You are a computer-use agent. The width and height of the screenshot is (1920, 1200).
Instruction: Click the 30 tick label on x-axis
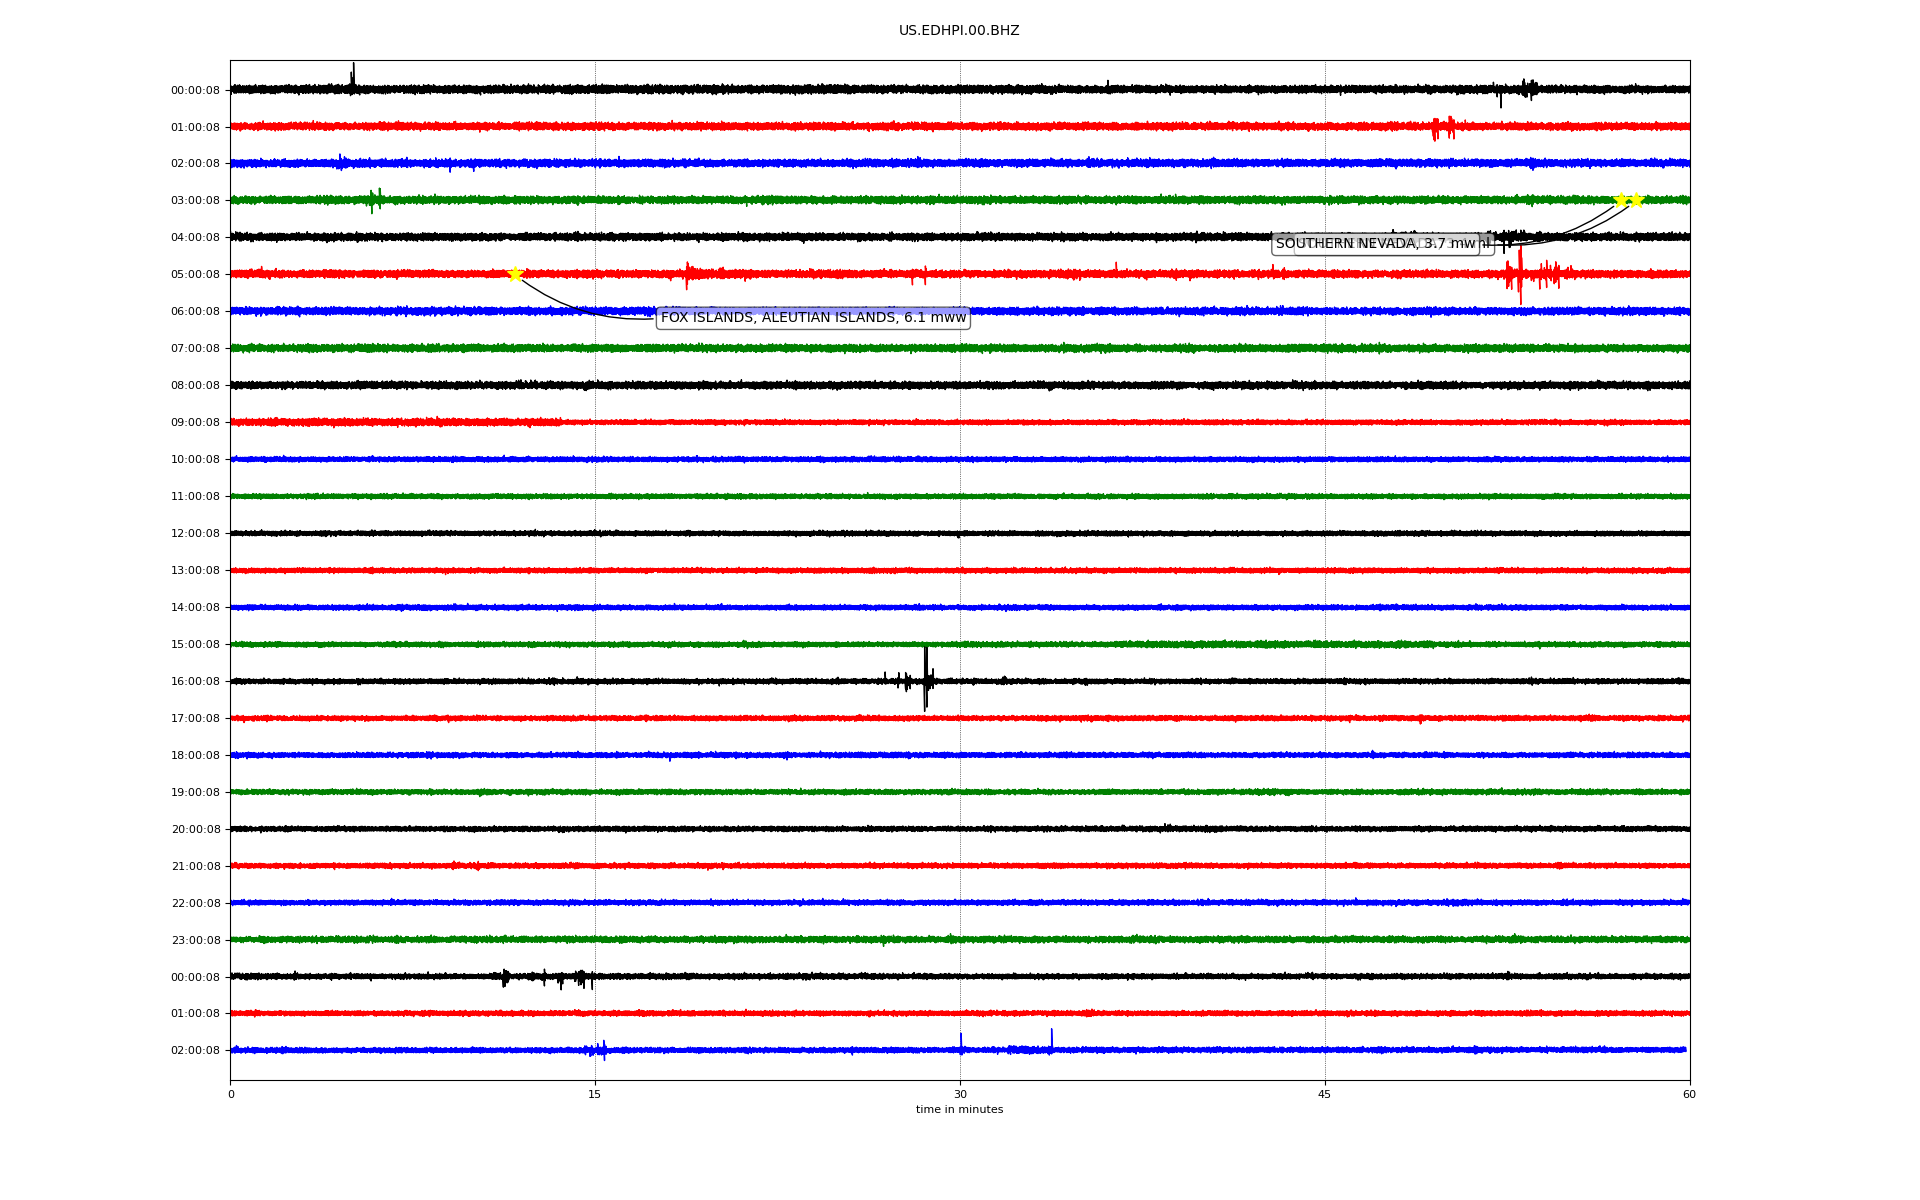960,1094
